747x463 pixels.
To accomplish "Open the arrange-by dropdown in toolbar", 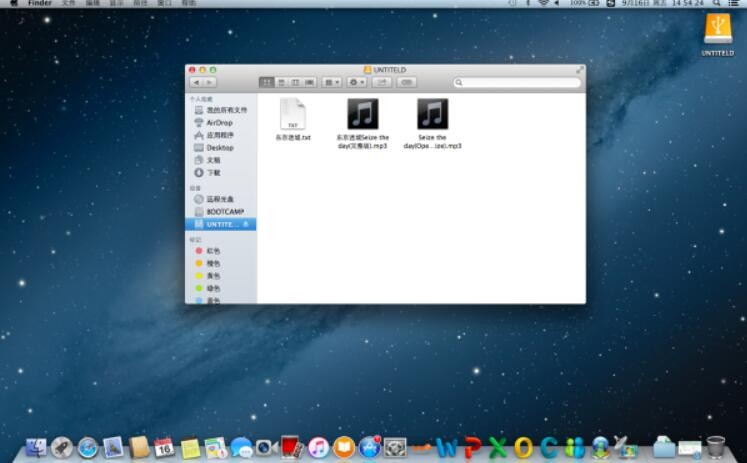I will coord(331,82).
